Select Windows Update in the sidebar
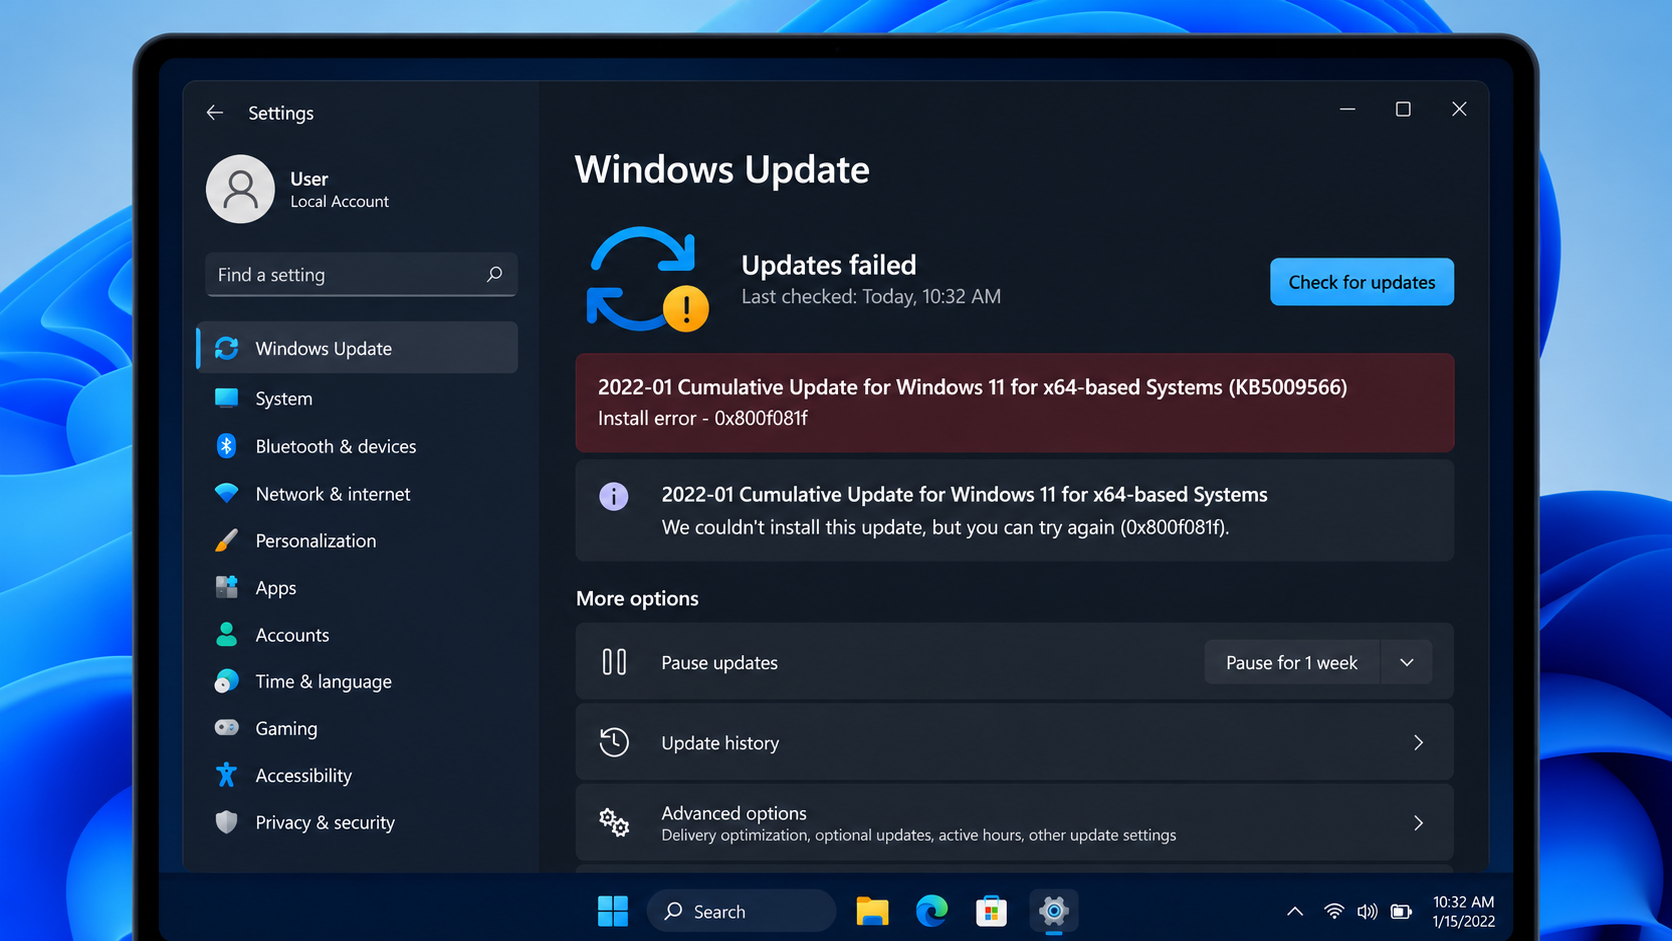 point(358,348)
